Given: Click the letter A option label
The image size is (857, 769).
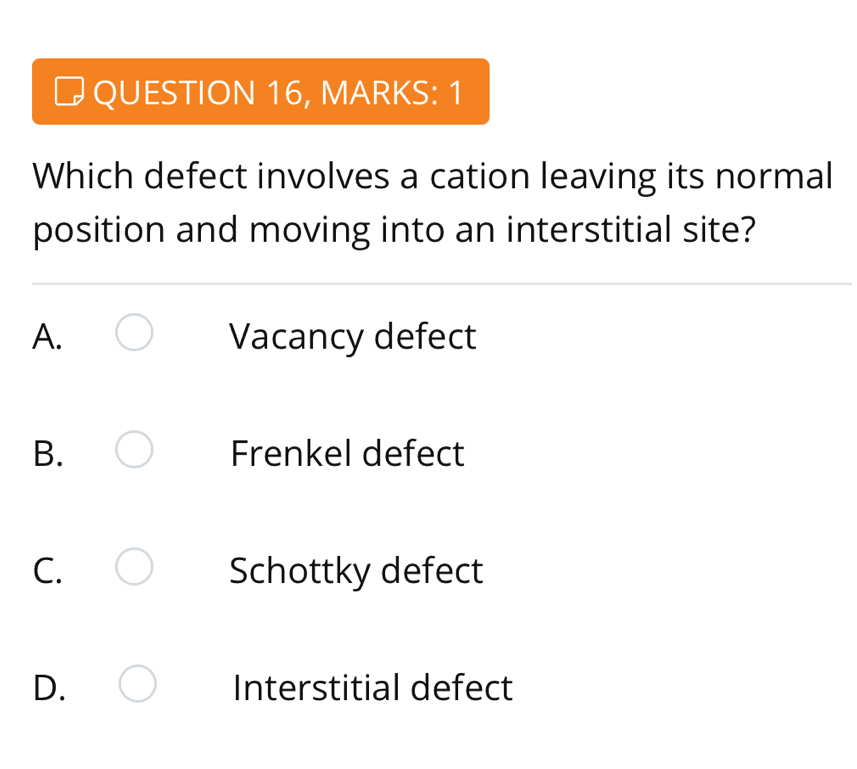Looking at the screenshot, I should [x=47, y=336].
